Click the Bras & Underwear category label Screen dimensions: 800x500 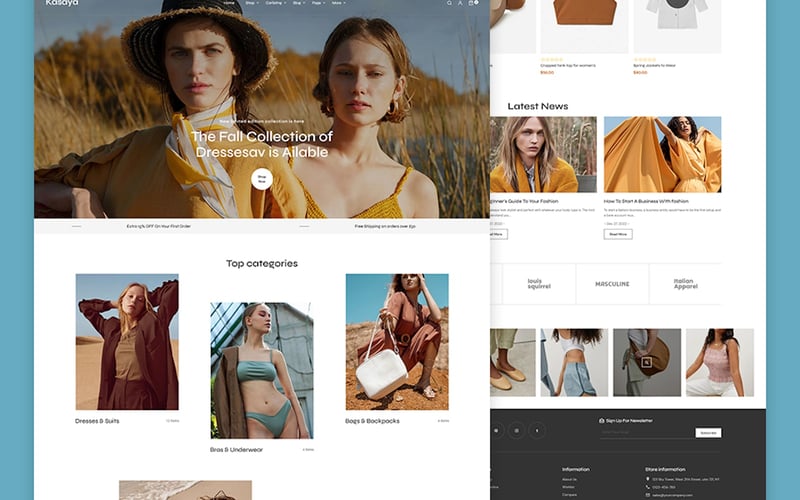236,449
